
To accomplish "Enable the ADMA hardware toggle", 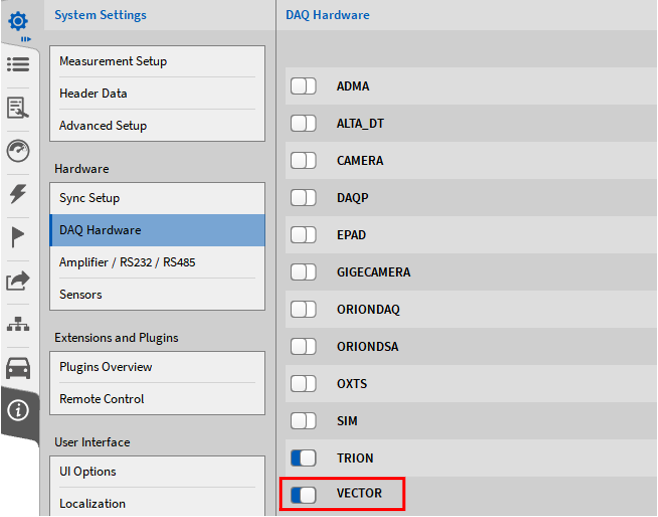I will point(303,86).
